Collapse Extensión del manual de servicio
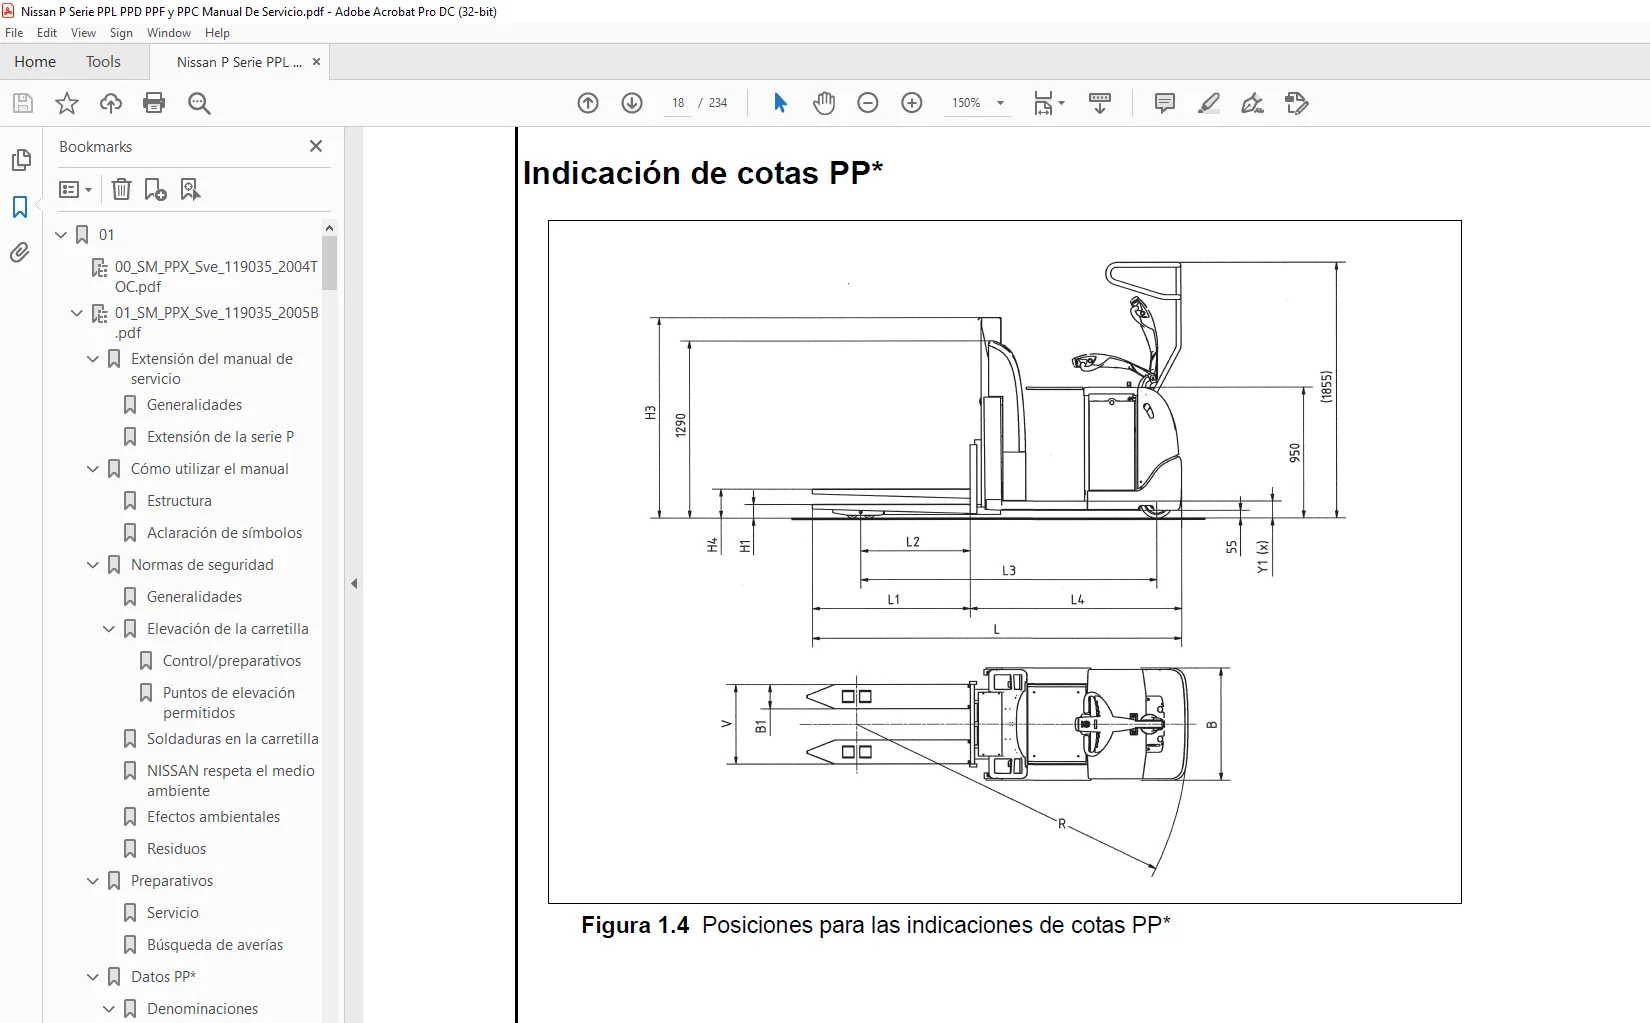 tap(93, 359)
